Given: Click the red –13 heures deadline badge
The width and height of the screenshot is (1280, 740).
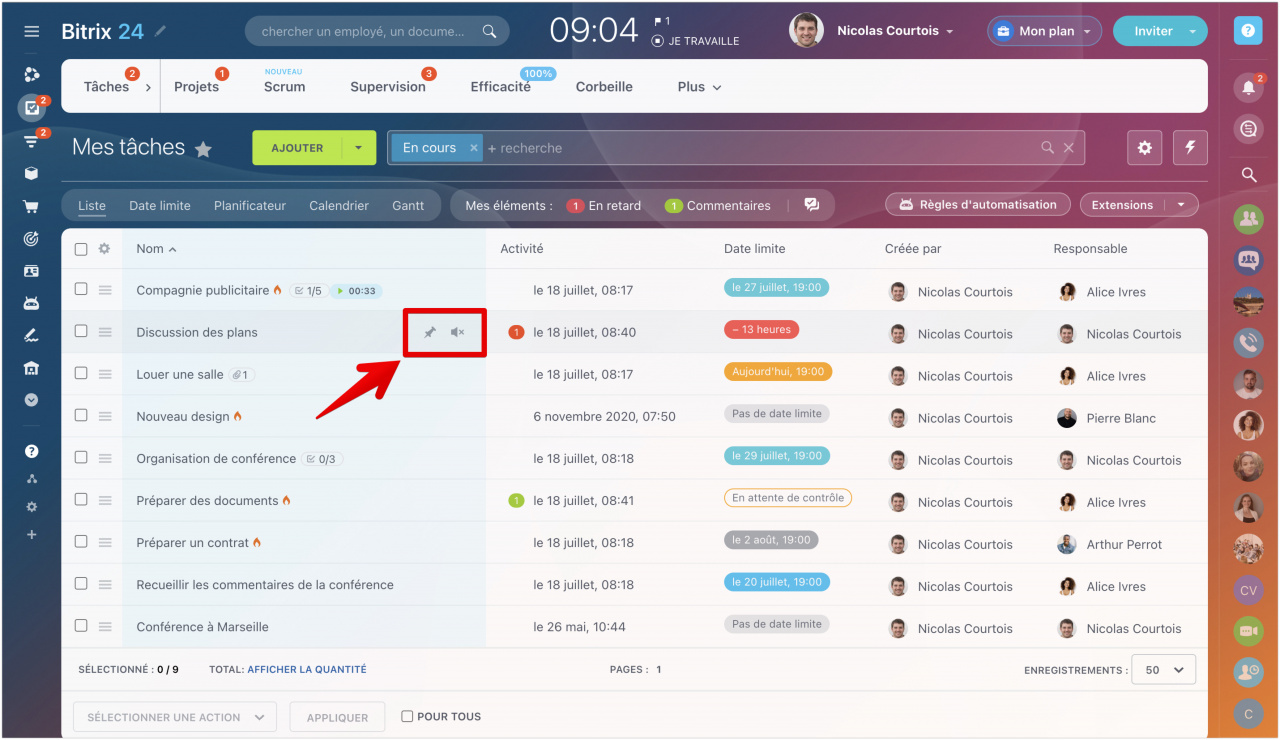Looking at the screenshot, I should click(x=761, y=330).
